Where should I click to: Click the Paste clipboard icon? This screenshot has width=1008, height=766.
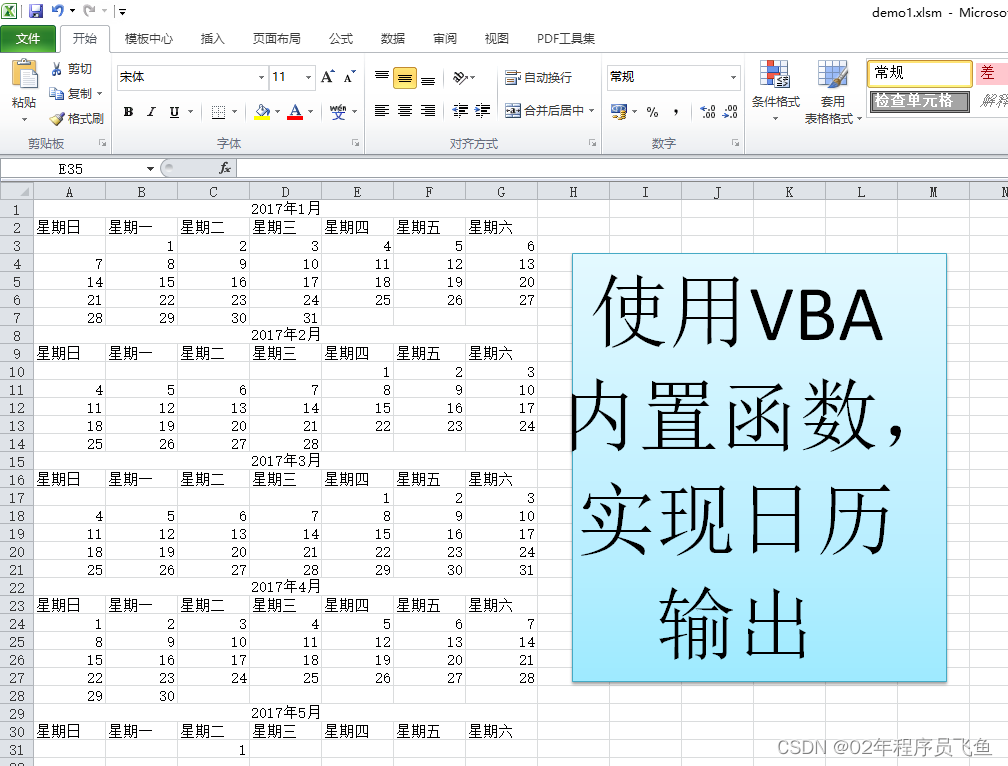coord(24,75)
